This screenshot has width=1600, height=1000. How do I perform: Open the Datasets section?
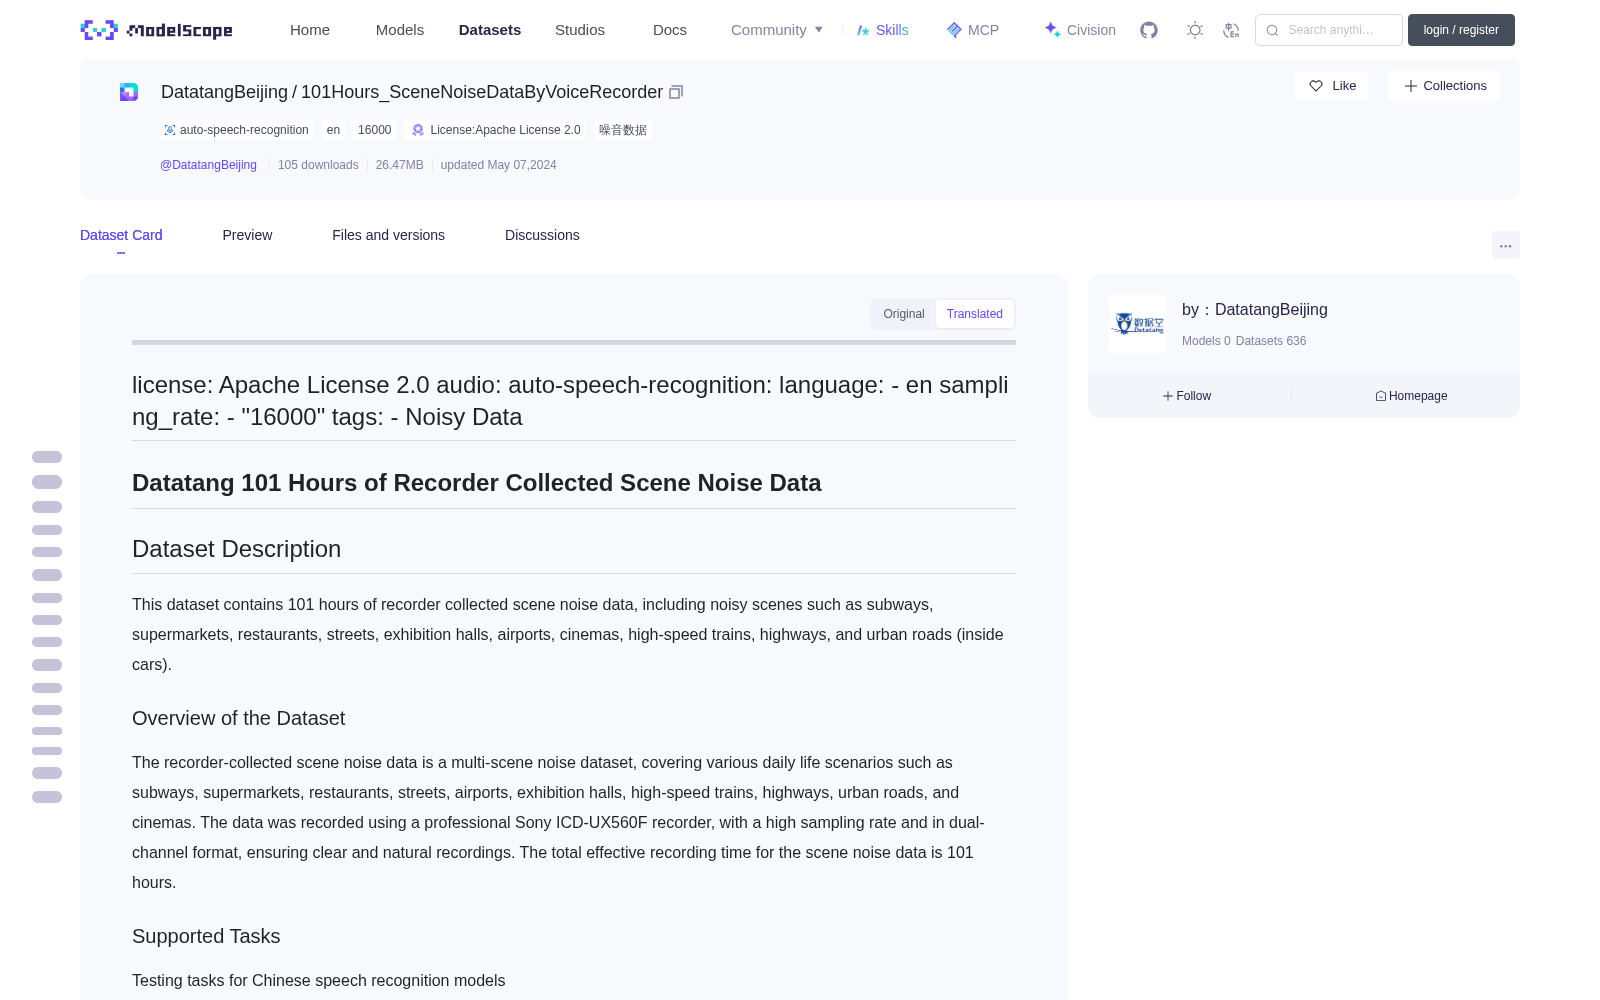(490, 30)
